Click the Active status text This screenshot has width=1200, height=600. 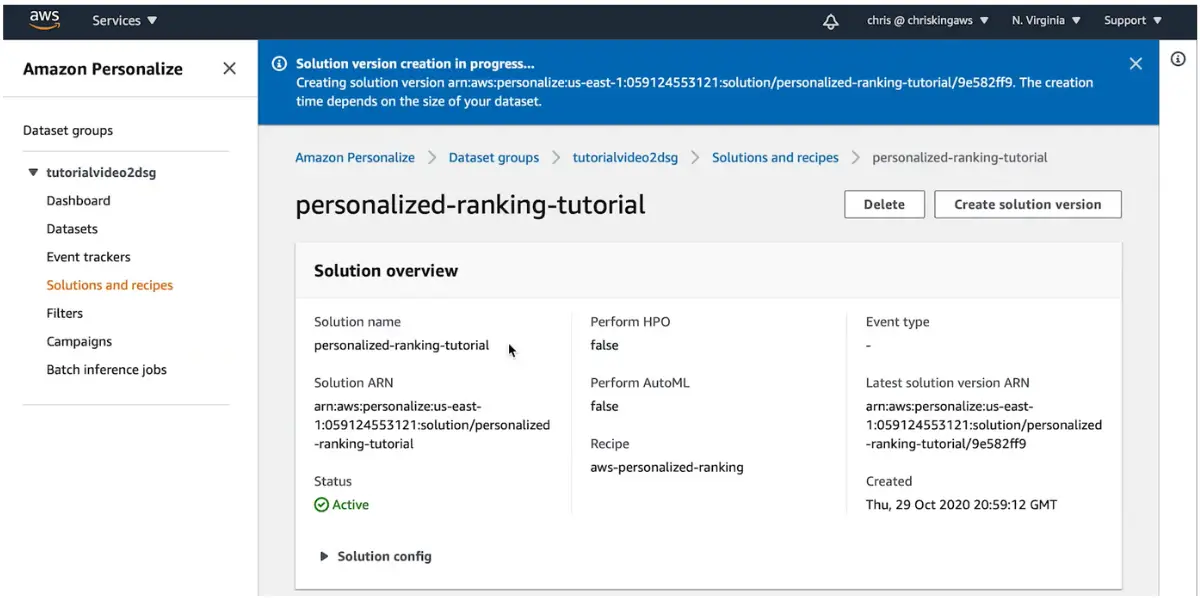pos(350,505)
